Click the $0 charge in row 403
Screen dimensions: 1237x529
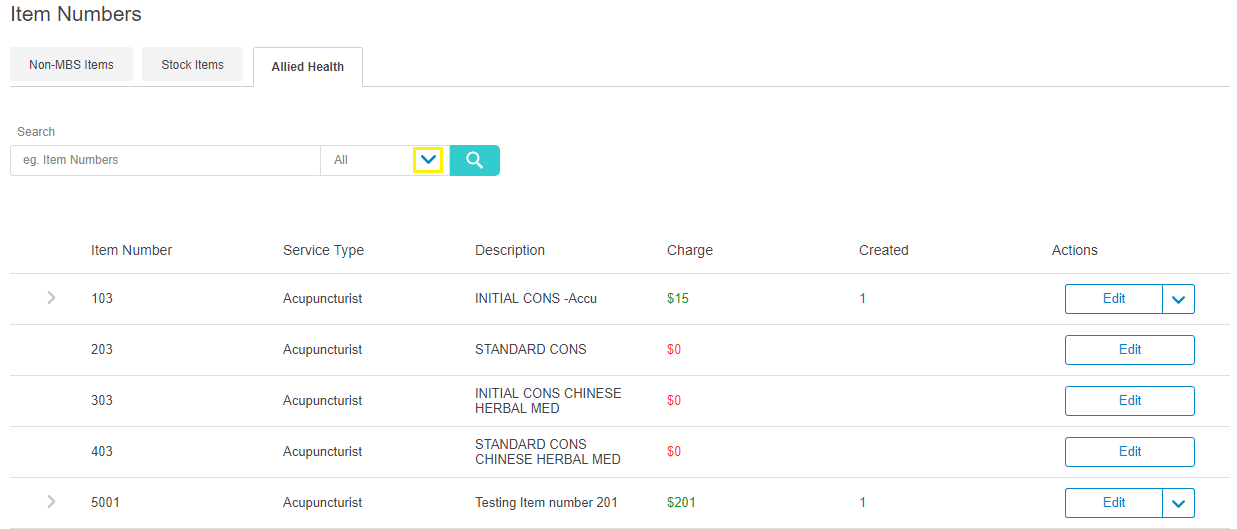tap(674, 452)
